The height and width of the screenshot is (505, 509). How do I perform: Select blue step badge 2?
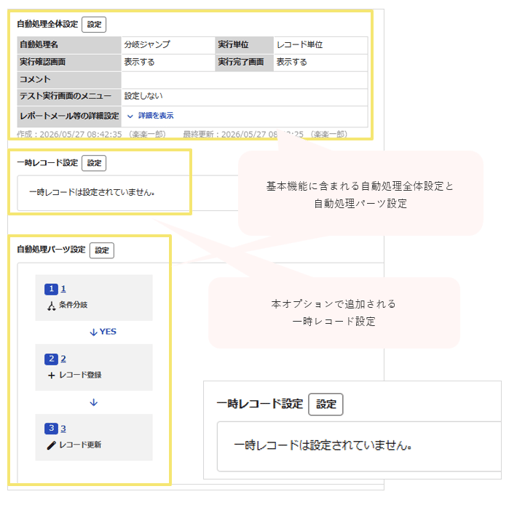click(51, 359)
